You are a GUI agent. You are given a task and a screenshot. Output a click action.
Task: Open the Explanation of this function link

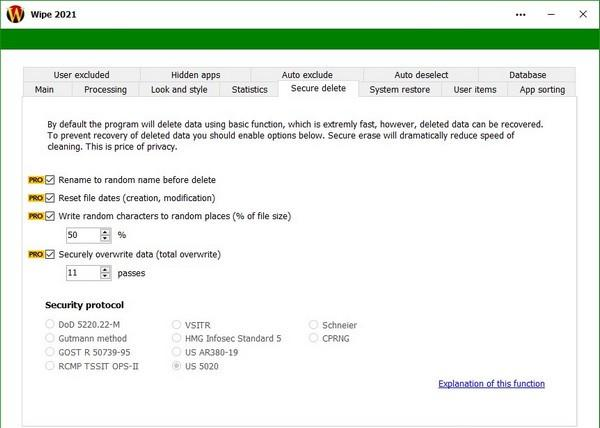tap(491, 384)
